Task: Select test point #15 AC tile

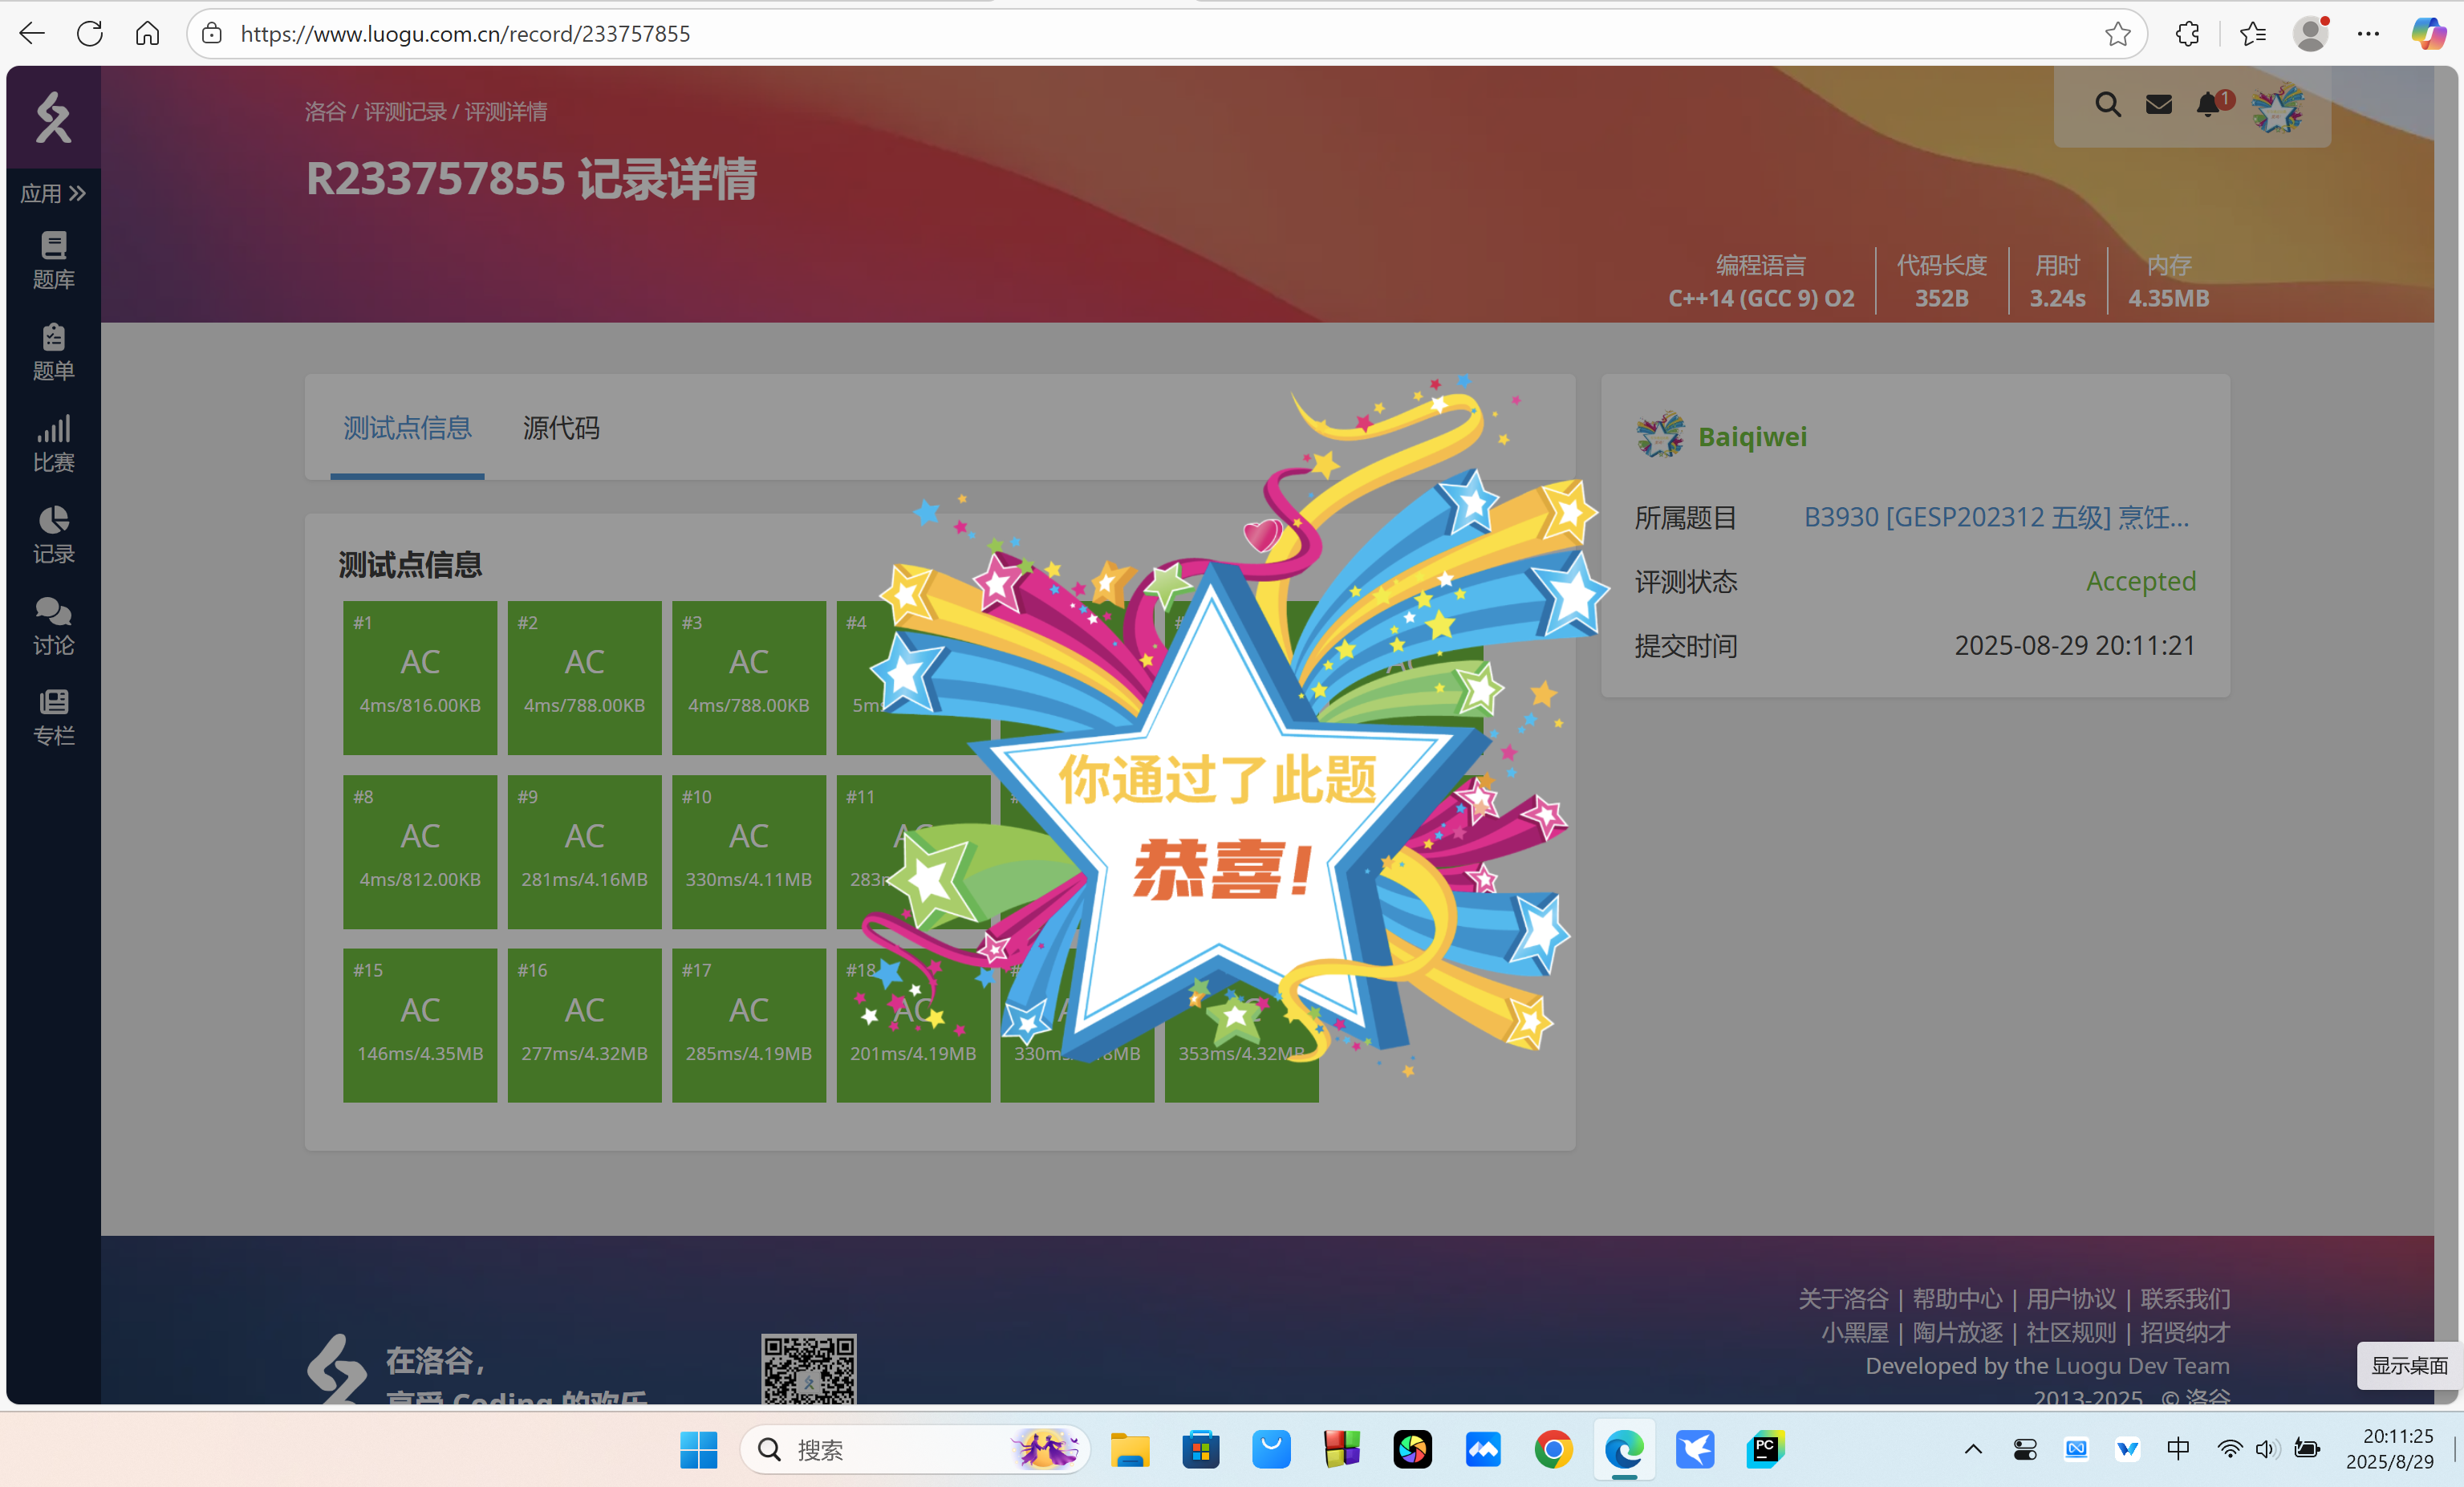Action: coord(420,1025)
